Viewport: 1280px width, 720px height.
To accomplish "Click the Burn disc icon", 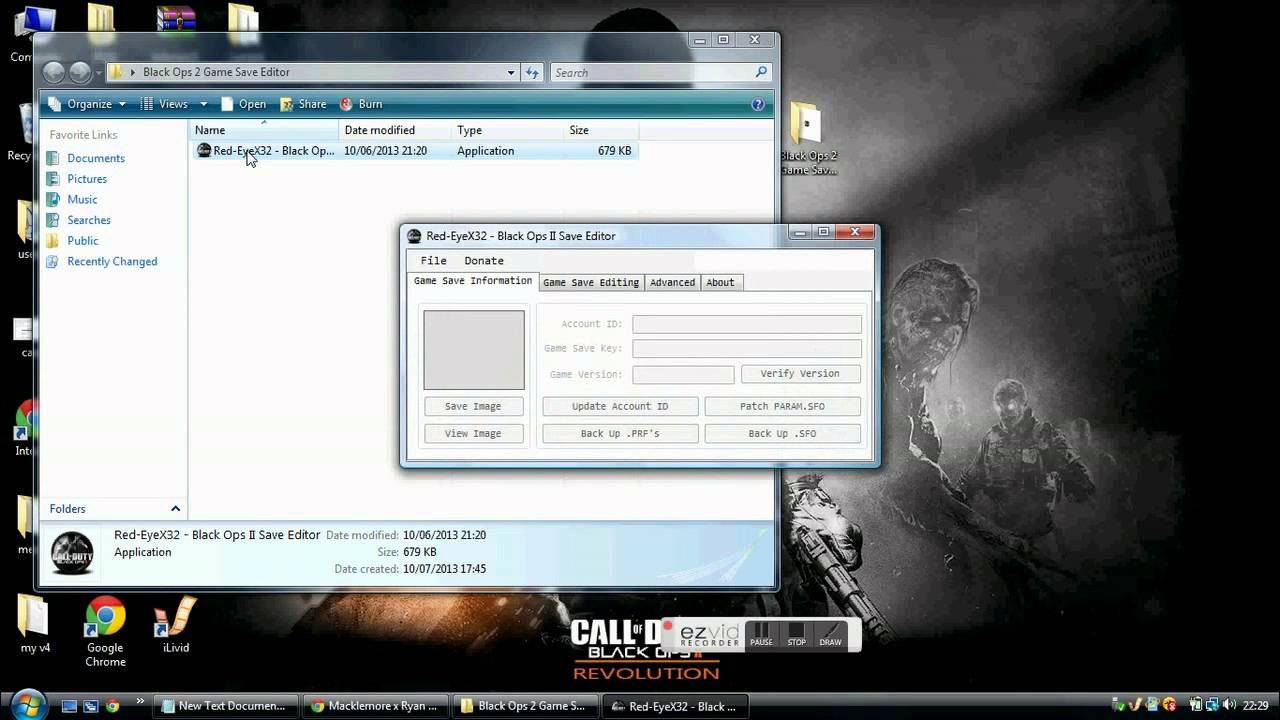I will 347,104.
